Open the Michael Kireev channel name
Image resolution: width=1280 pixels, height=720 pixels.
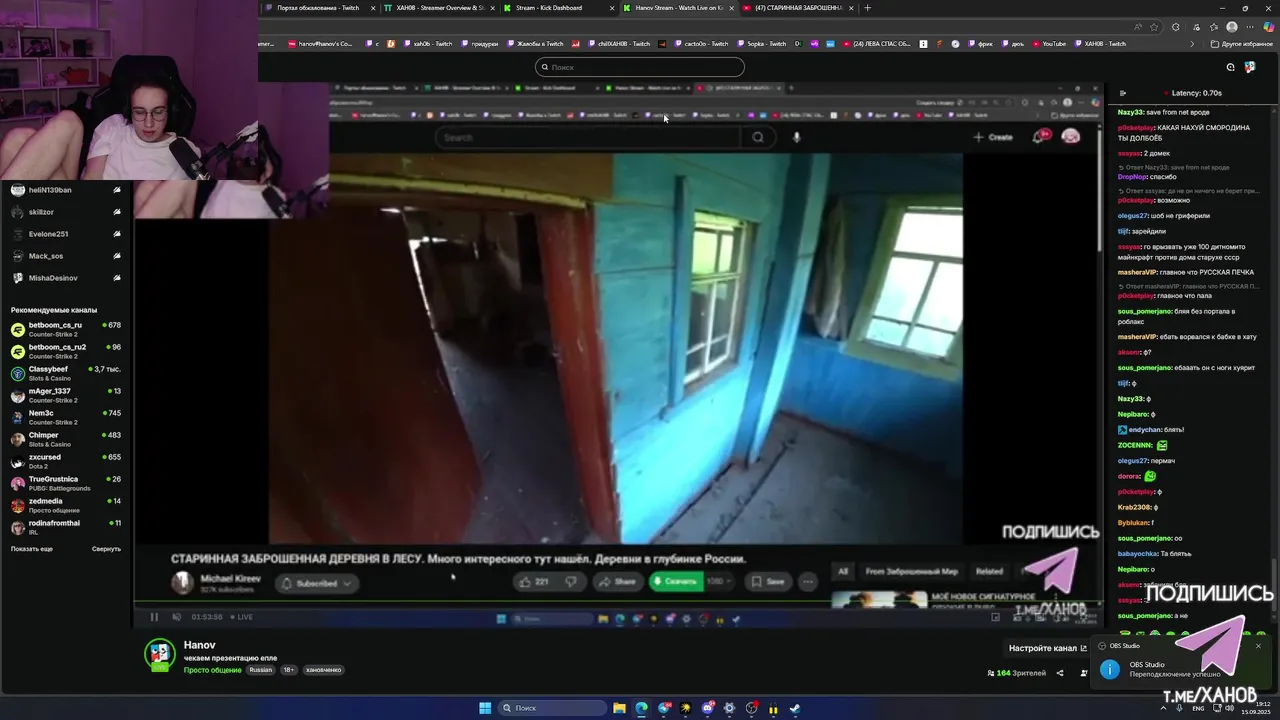[x=231, y=579]
